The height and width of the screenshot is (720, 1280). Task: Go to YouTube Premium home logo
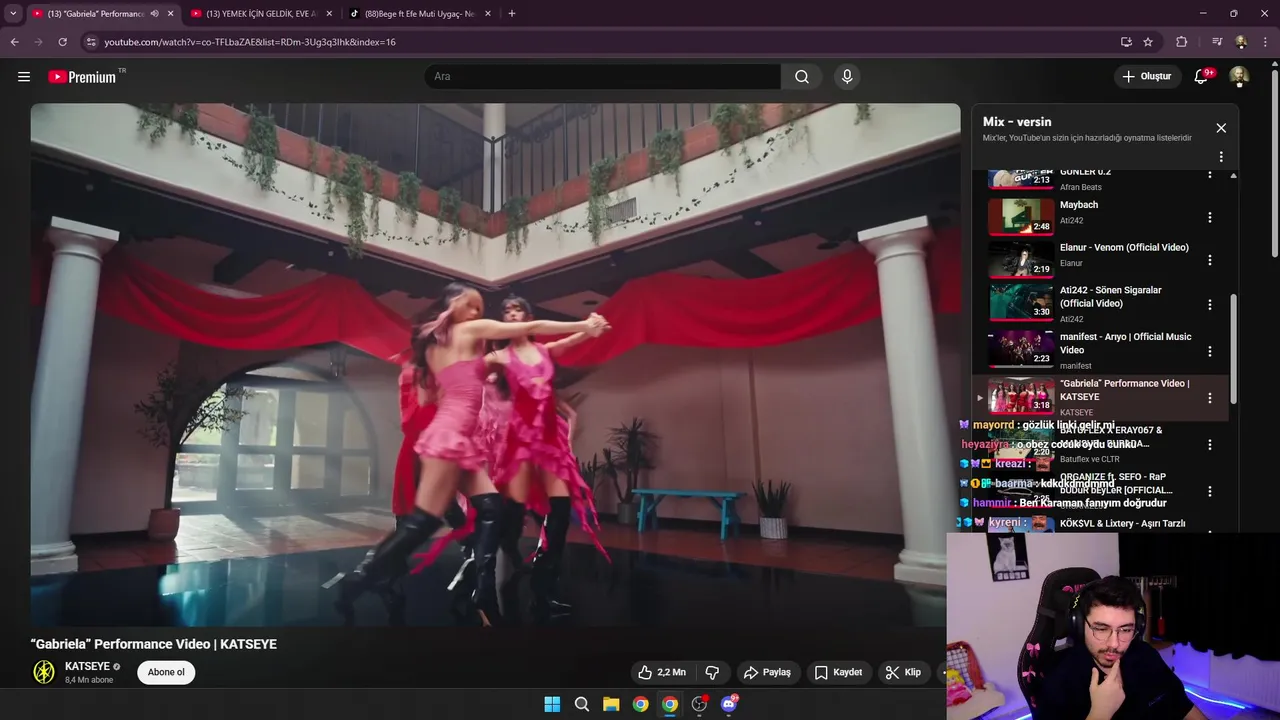[82, 77]
